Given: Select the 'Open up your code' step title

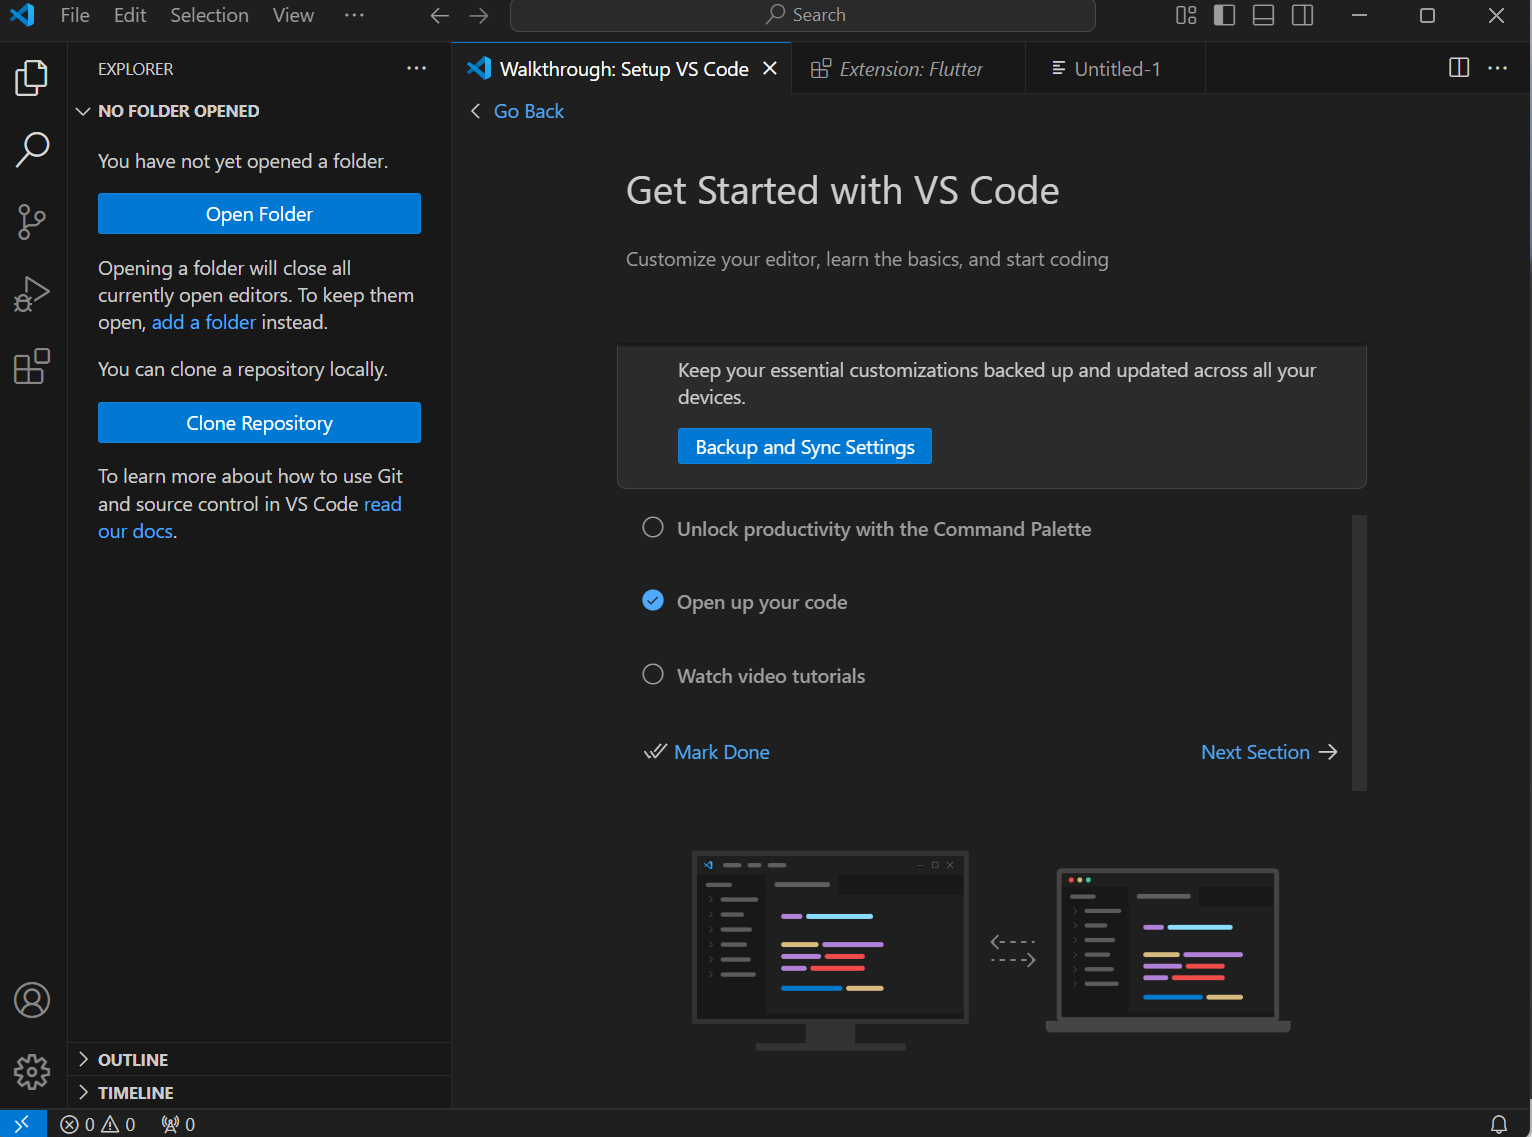Looking at the screenshot, I should [x=762, y=602].
